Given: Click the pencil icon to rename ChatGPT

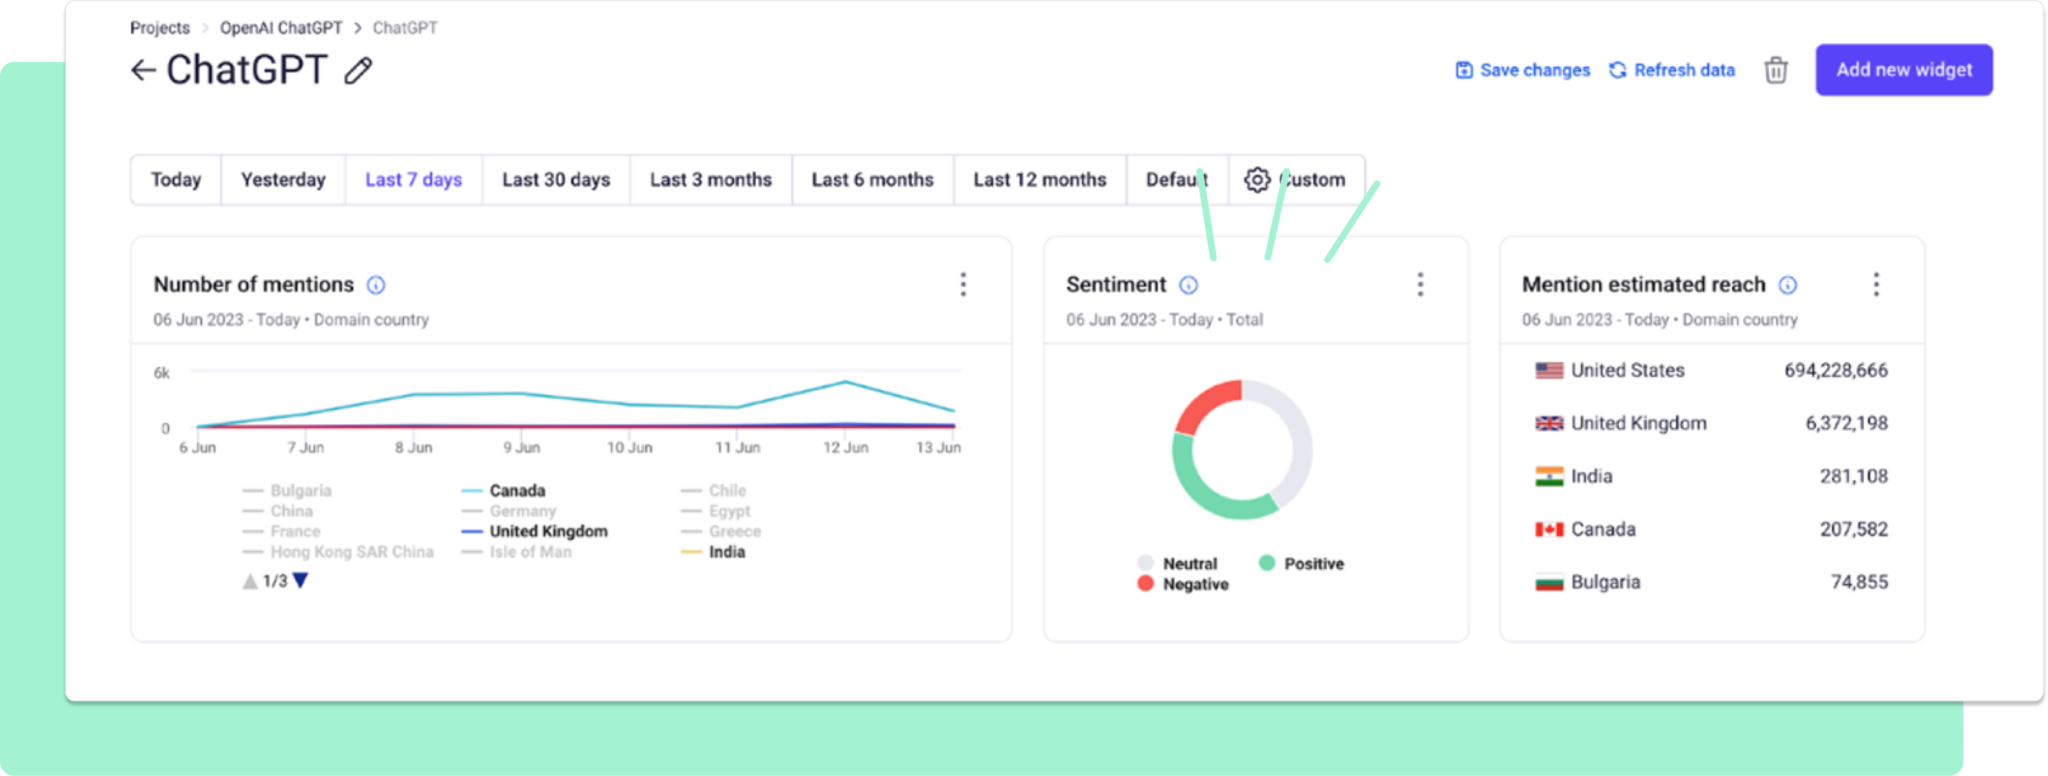Looking at the screenshot, I should (x=358, y=71).
